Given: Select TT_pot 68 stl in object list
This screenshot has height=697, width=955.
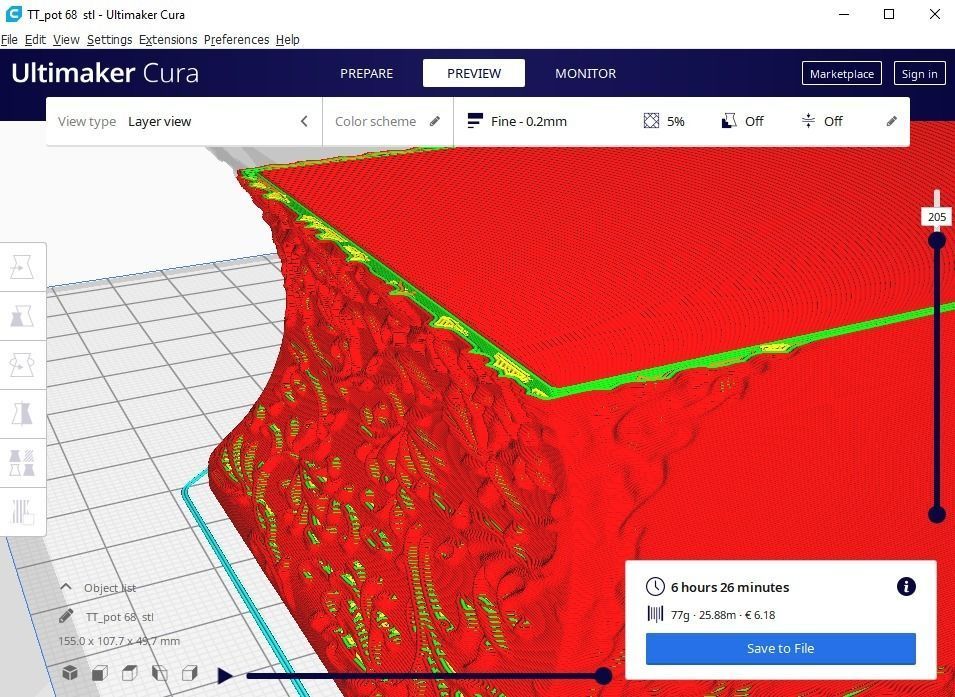Looking at the screenshot, I should click(119, 617).
